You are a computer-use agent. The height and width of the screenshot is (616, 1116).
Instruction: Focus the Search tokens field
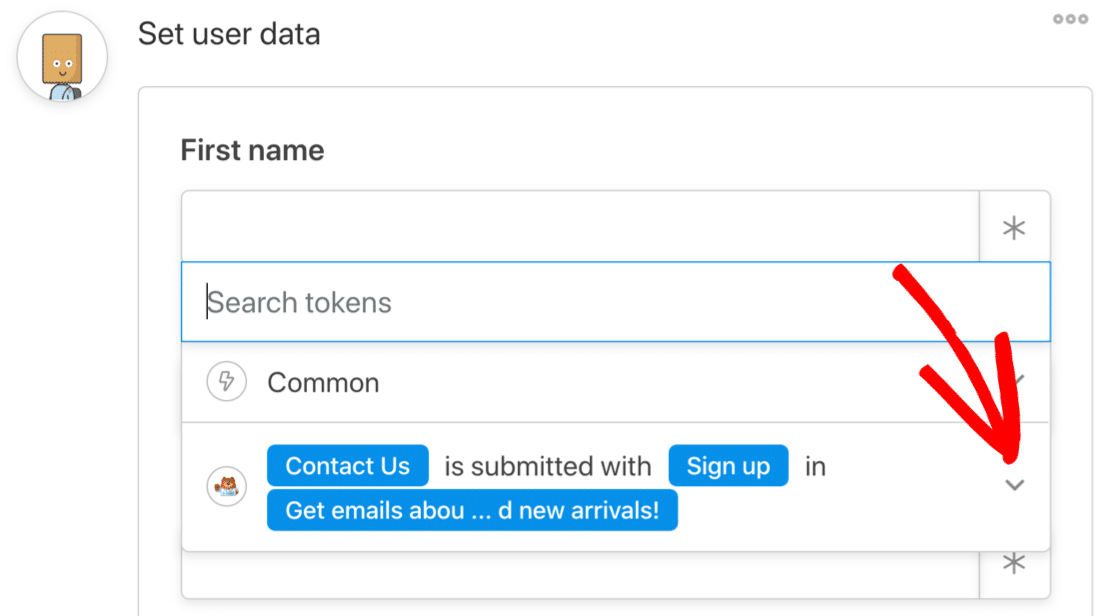tap(616, 302)
